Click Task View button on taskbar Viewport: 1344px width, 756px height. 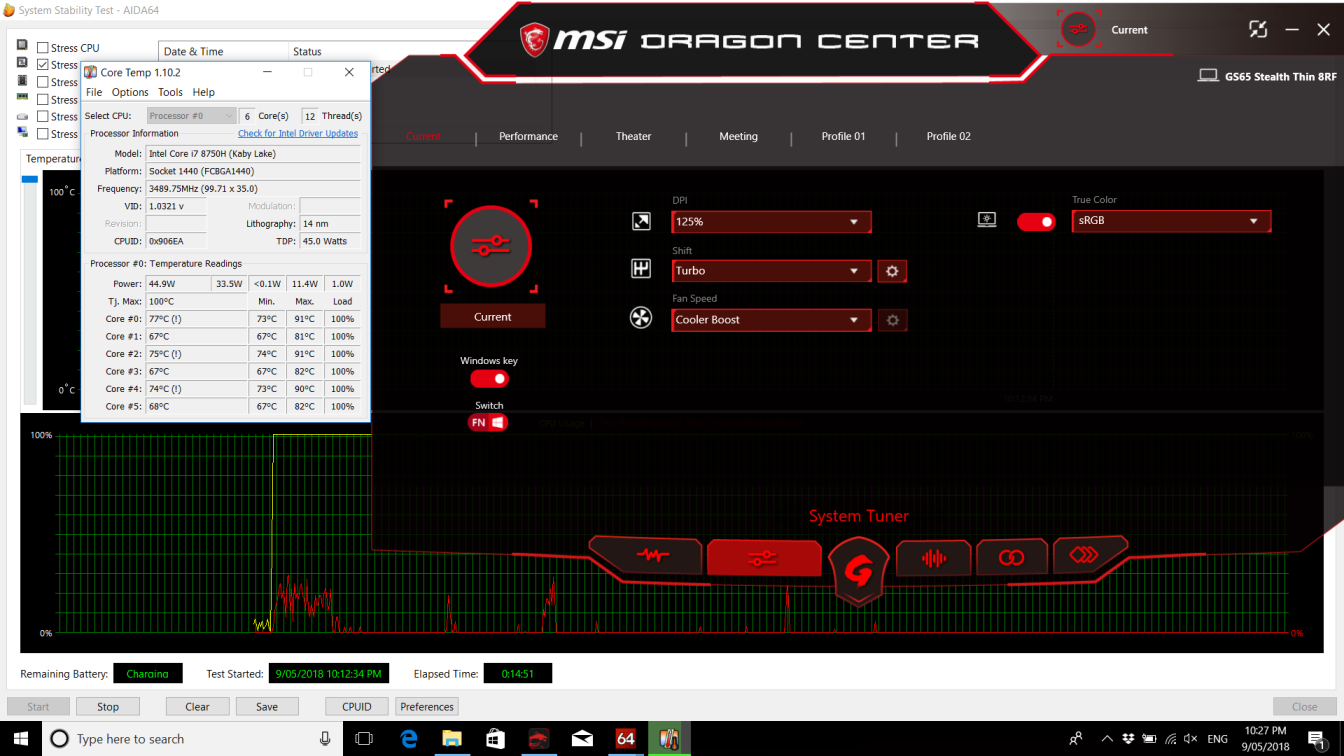tap(365, 739)
